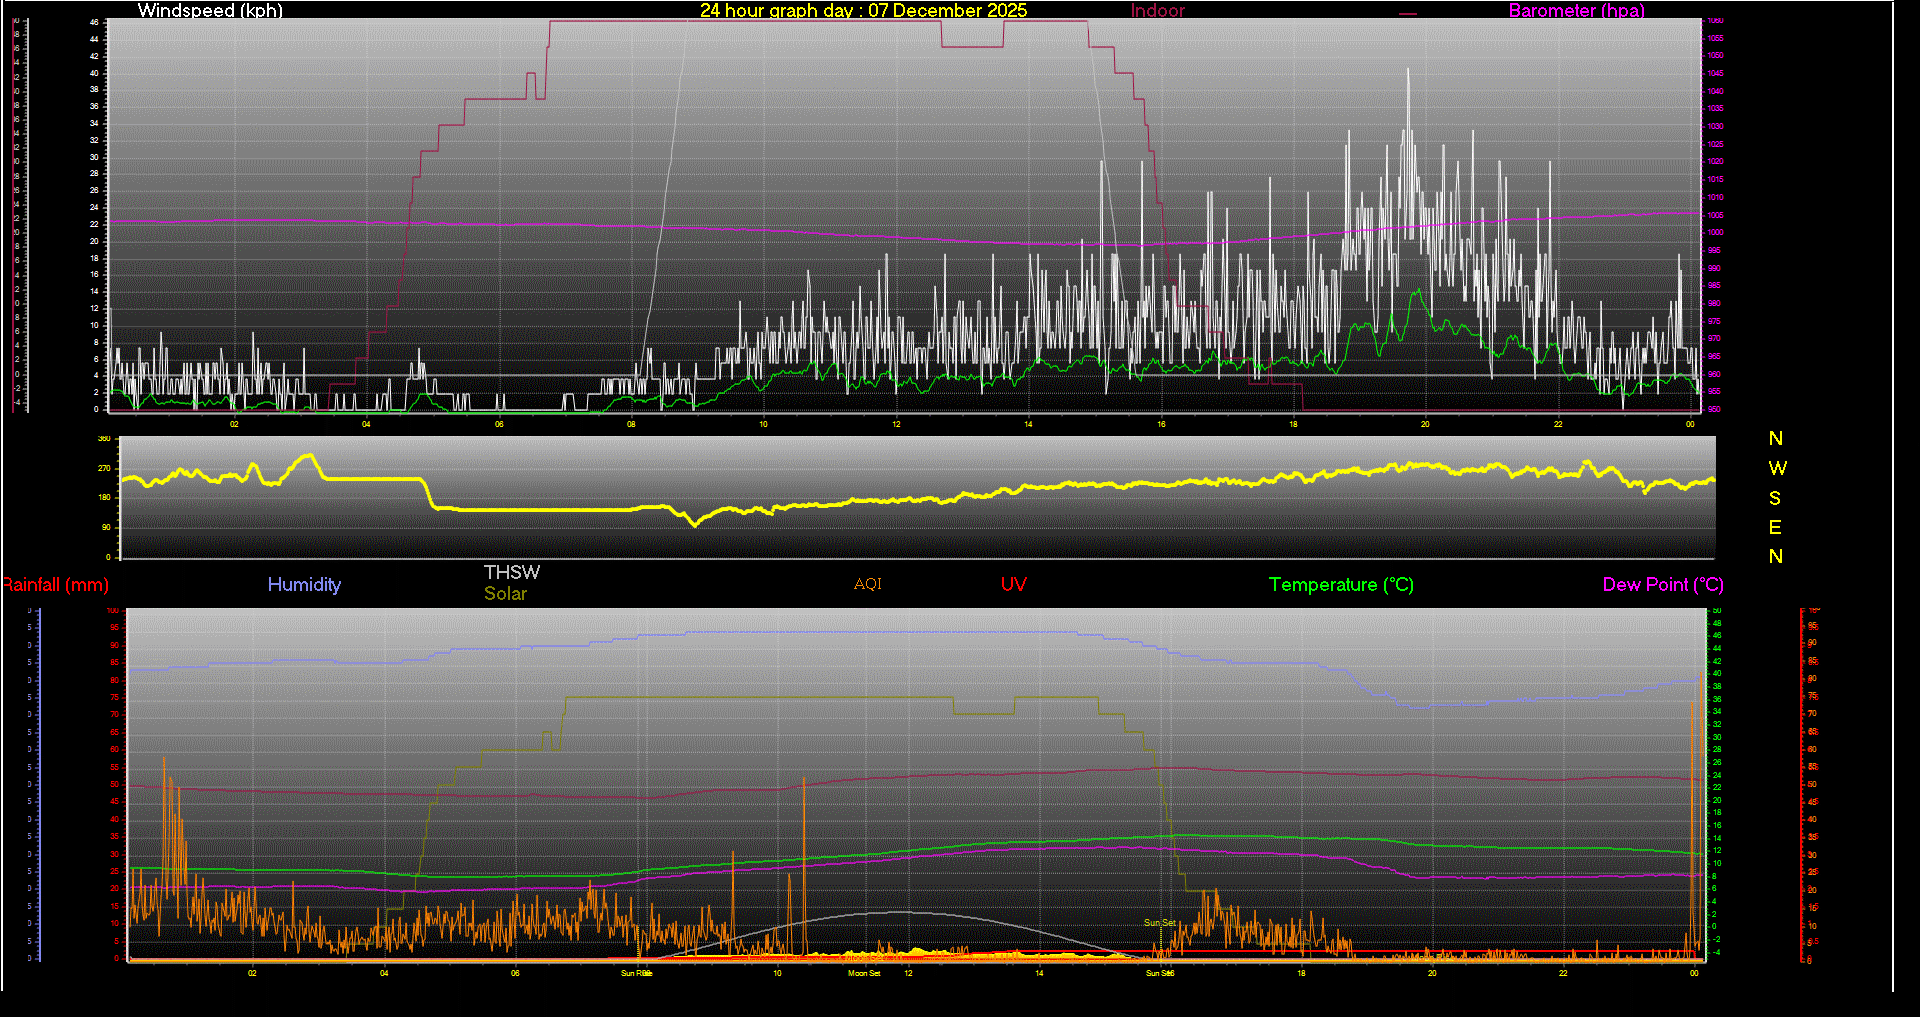Click the Rainfall (mm) legend label
This screenshot has height=1017, width=1920.
pos(56,585)
